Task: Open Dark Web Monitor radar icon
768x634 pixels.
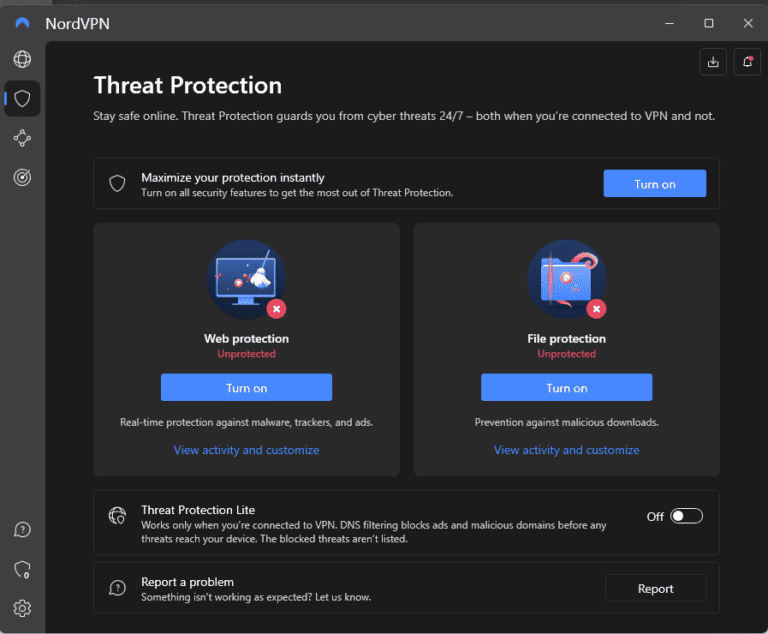Action: click(x=22, y=177)
